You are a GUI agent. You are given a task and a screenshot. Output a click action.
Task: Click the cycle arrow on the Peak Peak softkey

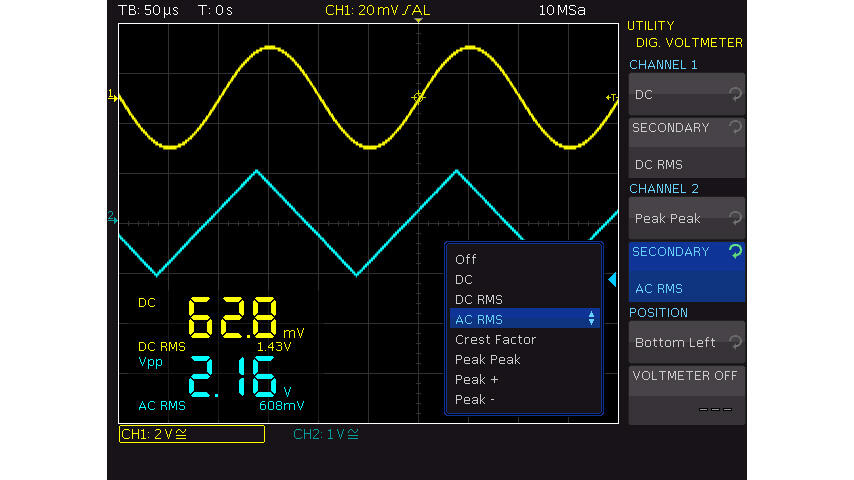(733, 218)
